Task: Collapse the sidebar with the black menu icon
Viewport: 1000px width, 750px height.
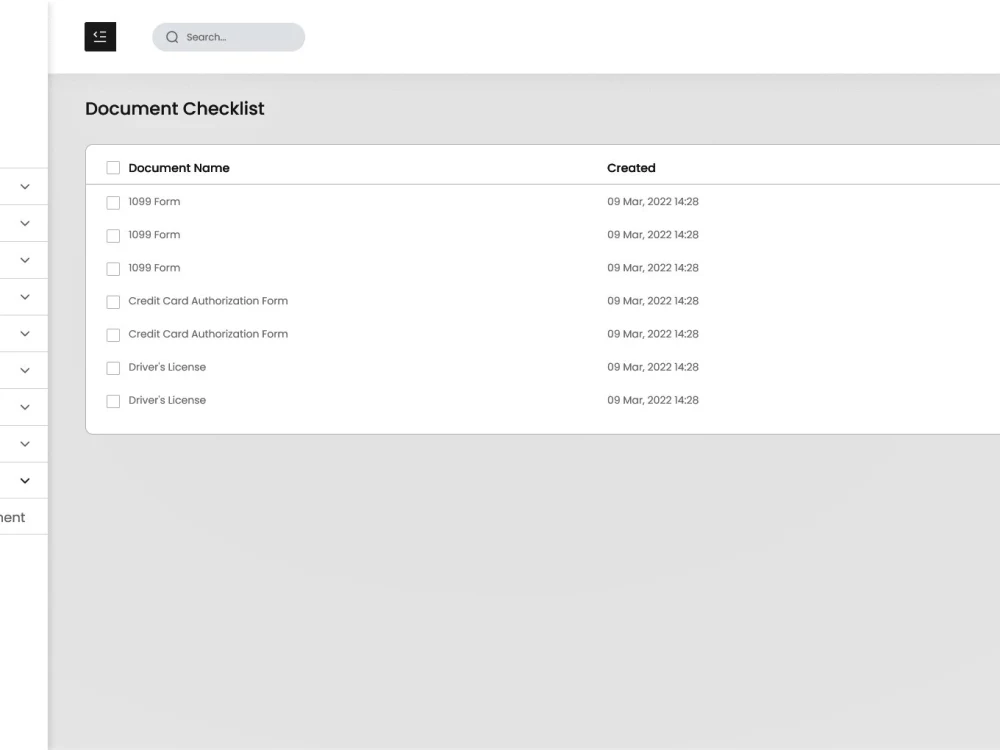Action: (x=100, y=36)
